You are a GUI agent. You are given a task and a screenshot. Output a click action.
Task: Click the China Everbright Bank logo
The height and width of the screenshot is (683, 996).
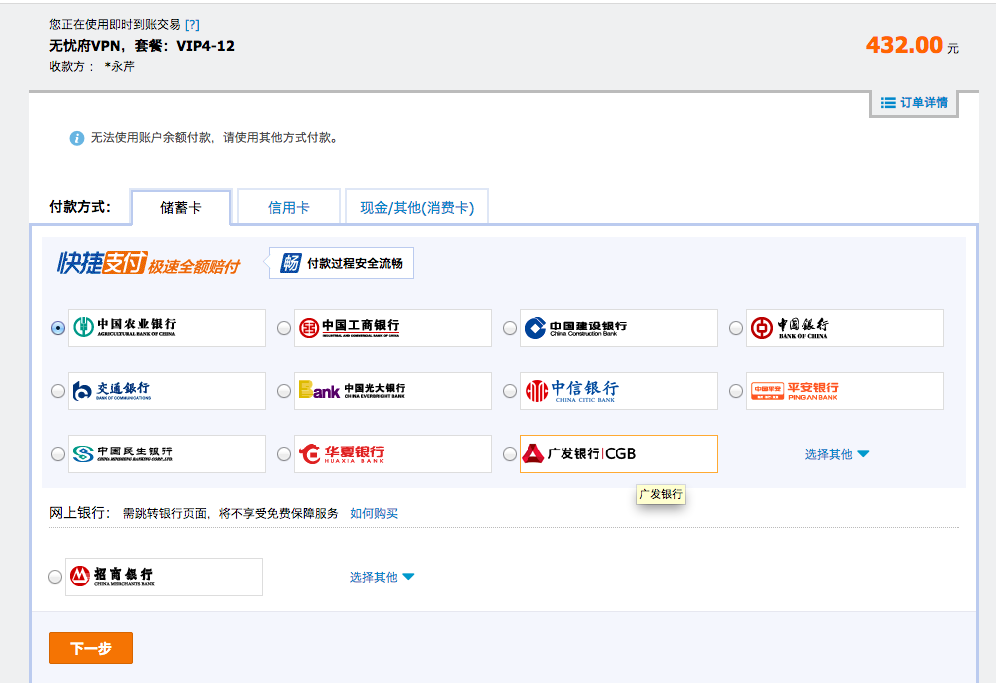(392, 391)
